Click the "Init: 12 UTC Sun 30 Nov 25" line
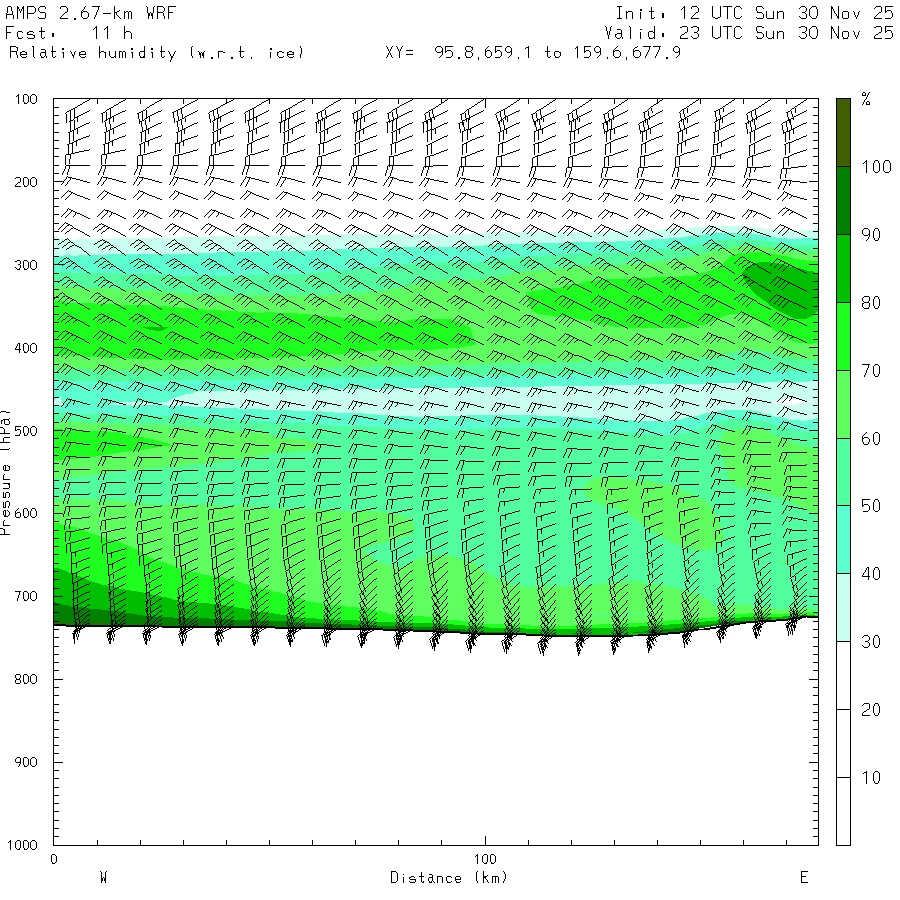 (754, 13)
